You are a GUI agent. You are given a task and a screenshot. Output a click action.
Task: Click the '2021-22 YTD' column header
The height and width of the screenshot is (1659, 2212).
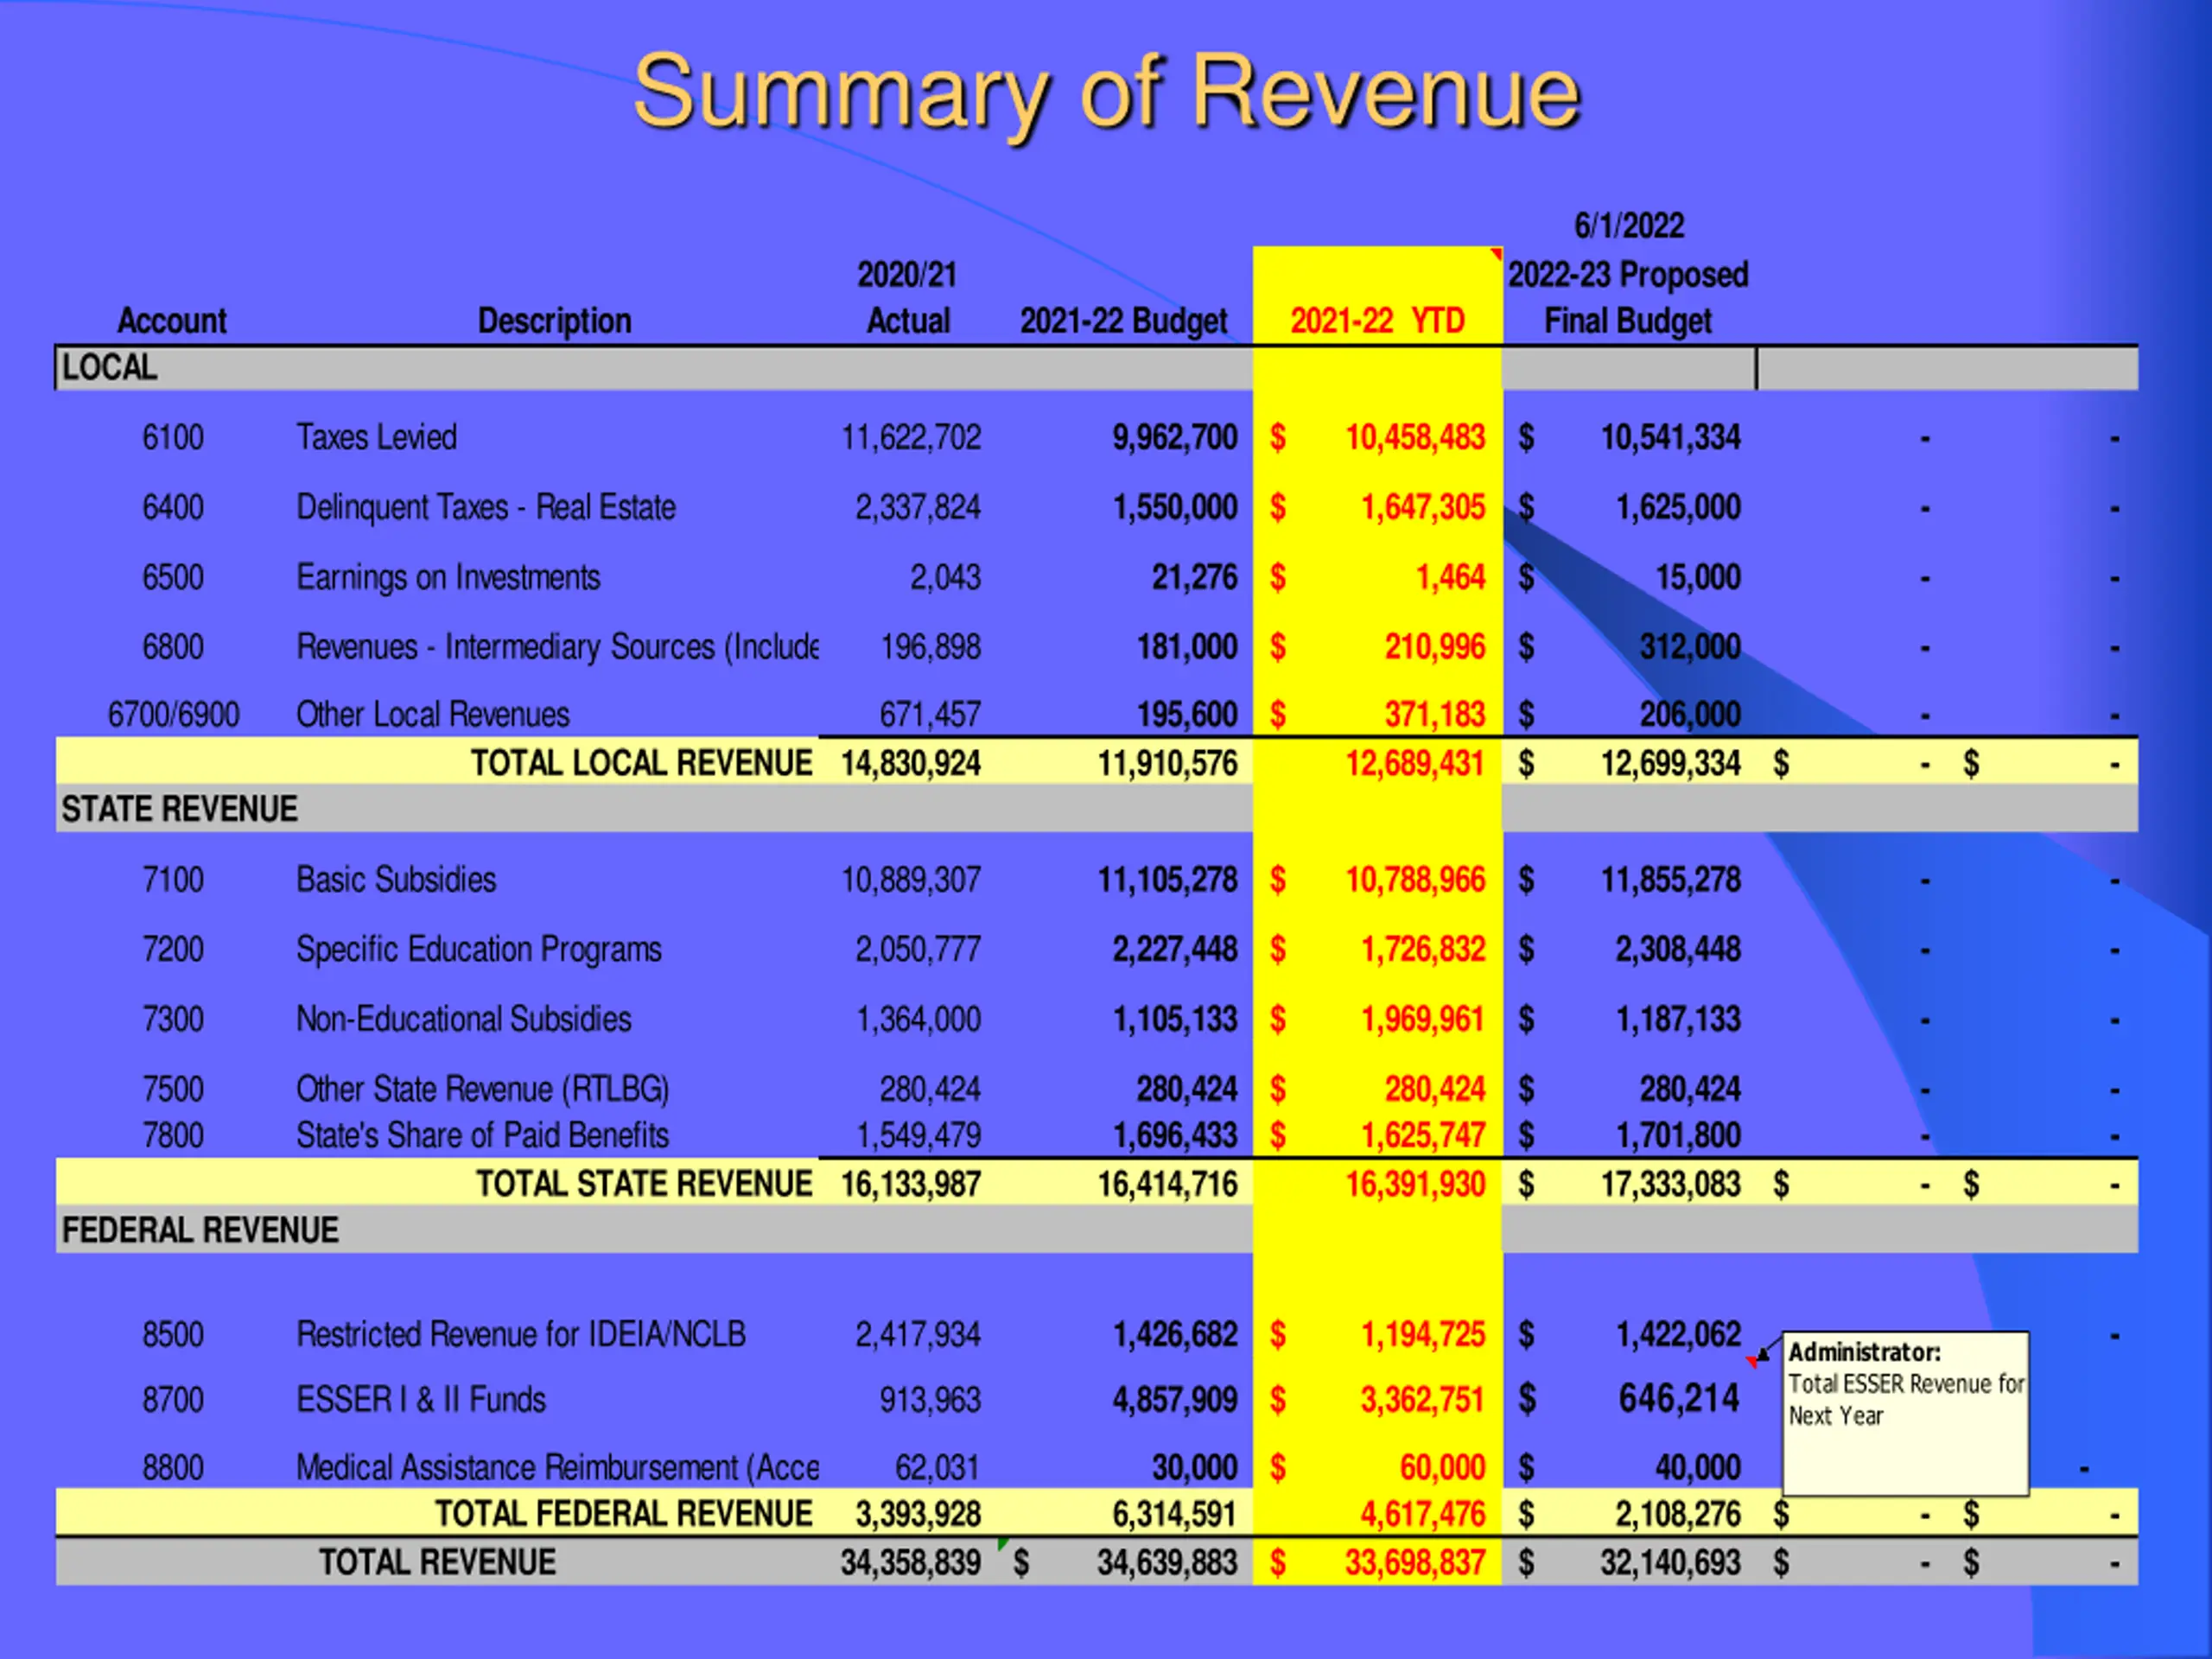[x=1377, y=321]
